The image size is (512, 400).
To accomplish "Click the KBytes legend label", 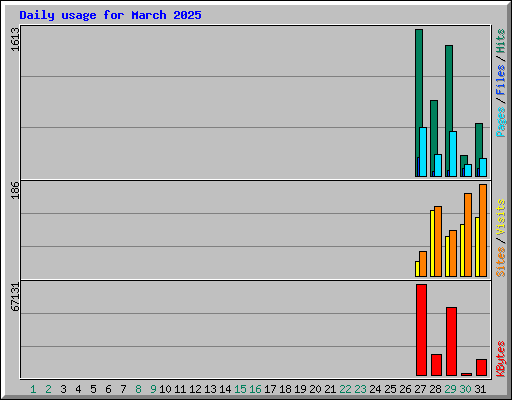I will click(500, 359).
